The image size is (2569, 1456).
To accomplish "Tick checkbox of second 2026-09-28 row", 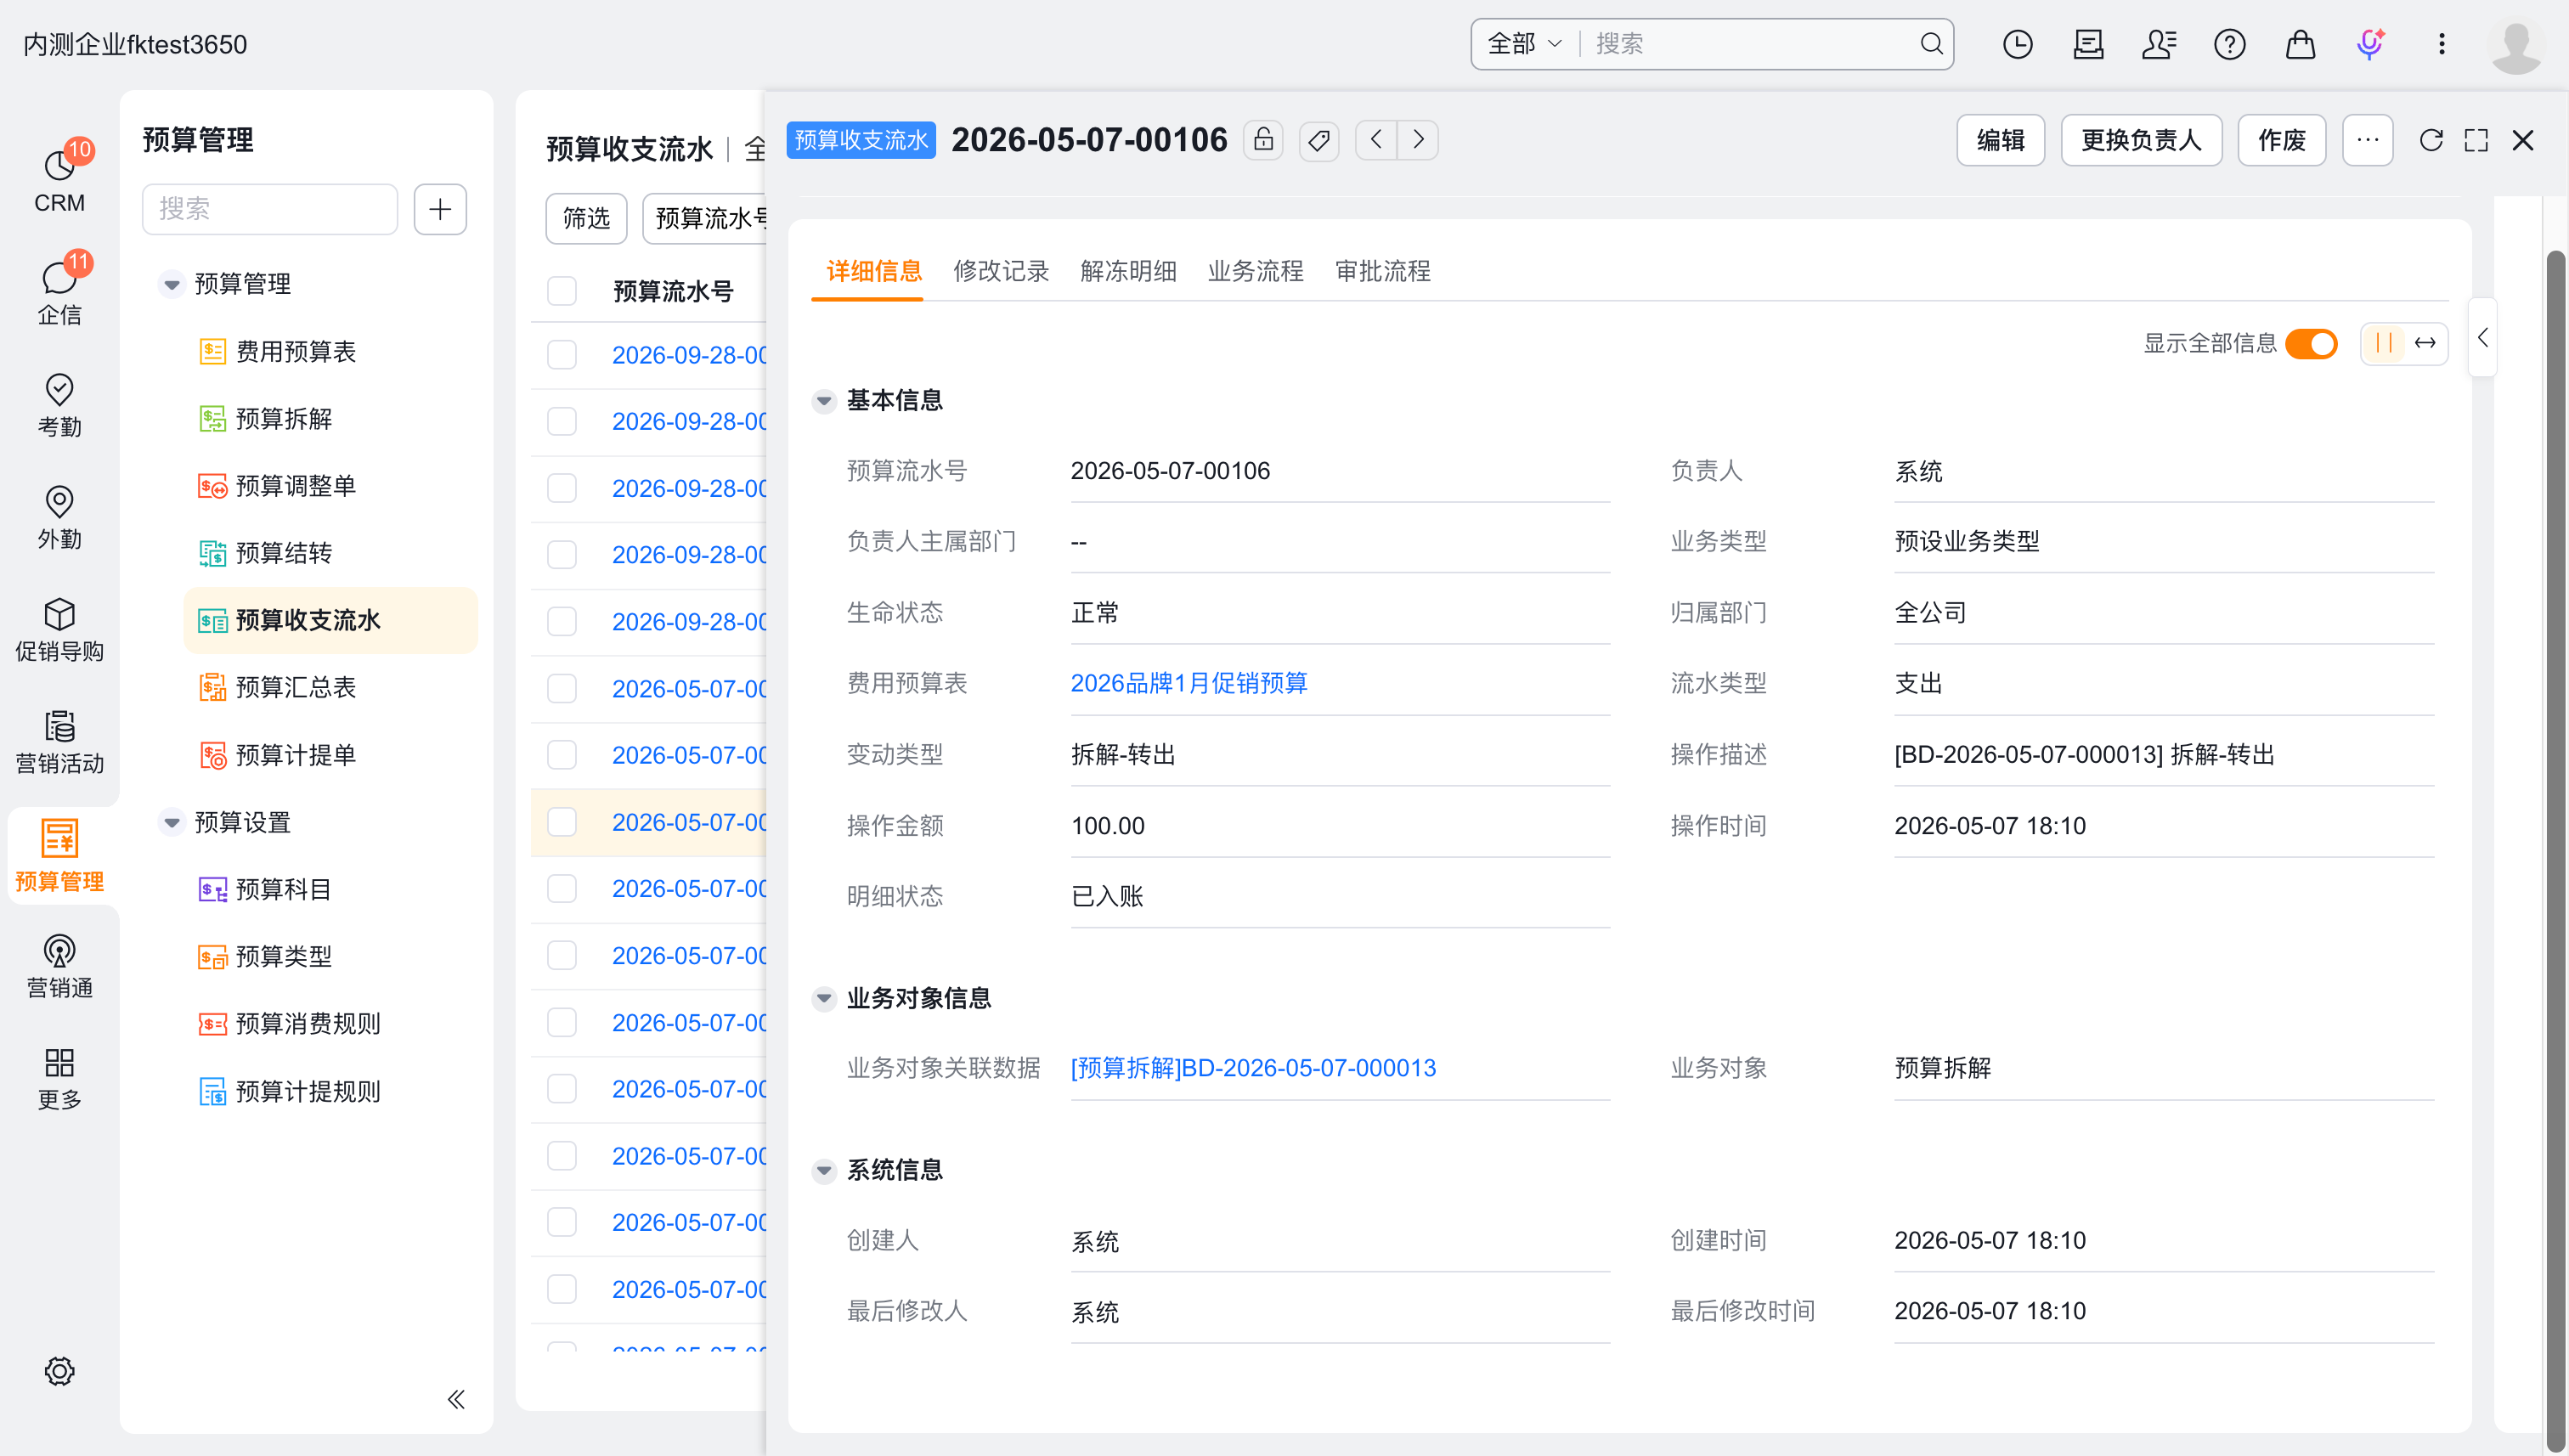I will (x=562, y=421).
